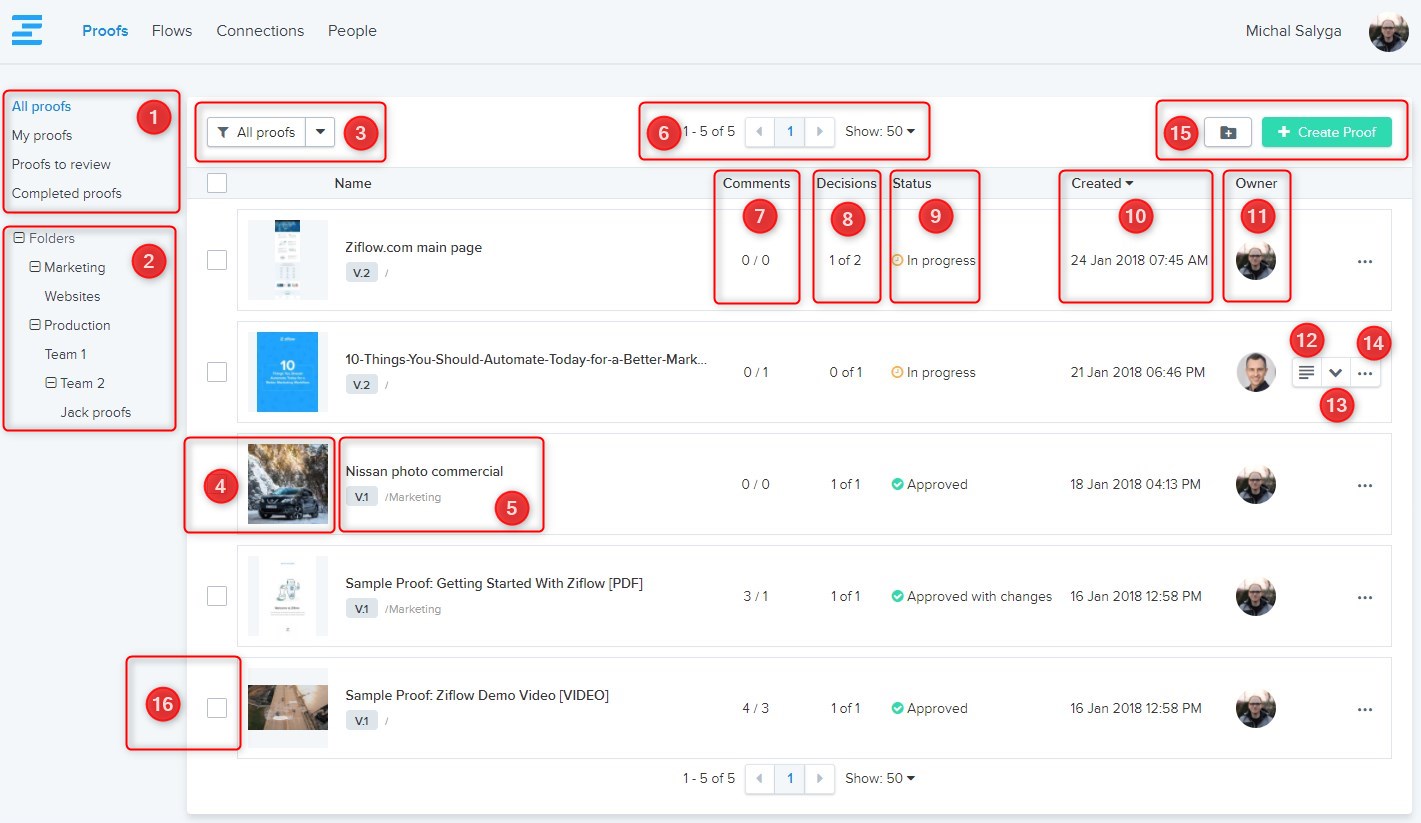Click the Create Proof button

(1326, 132)
